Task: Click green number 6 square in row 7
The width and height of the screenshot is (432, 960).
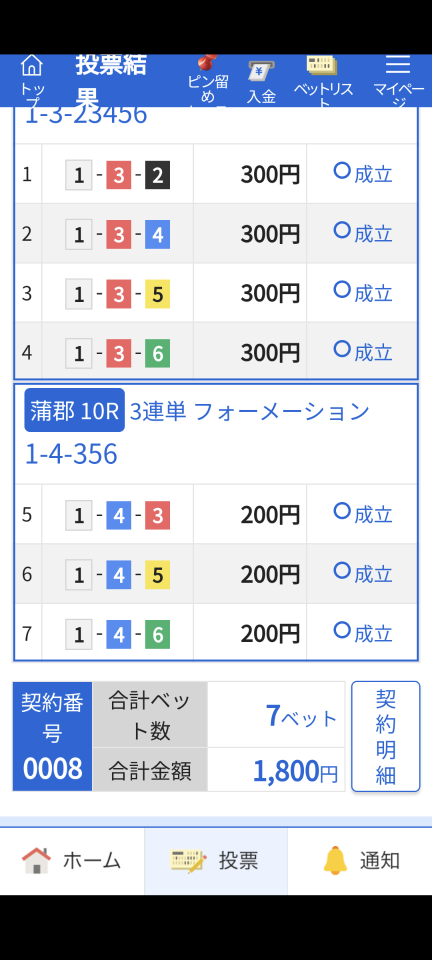Action: coord(157,635)
